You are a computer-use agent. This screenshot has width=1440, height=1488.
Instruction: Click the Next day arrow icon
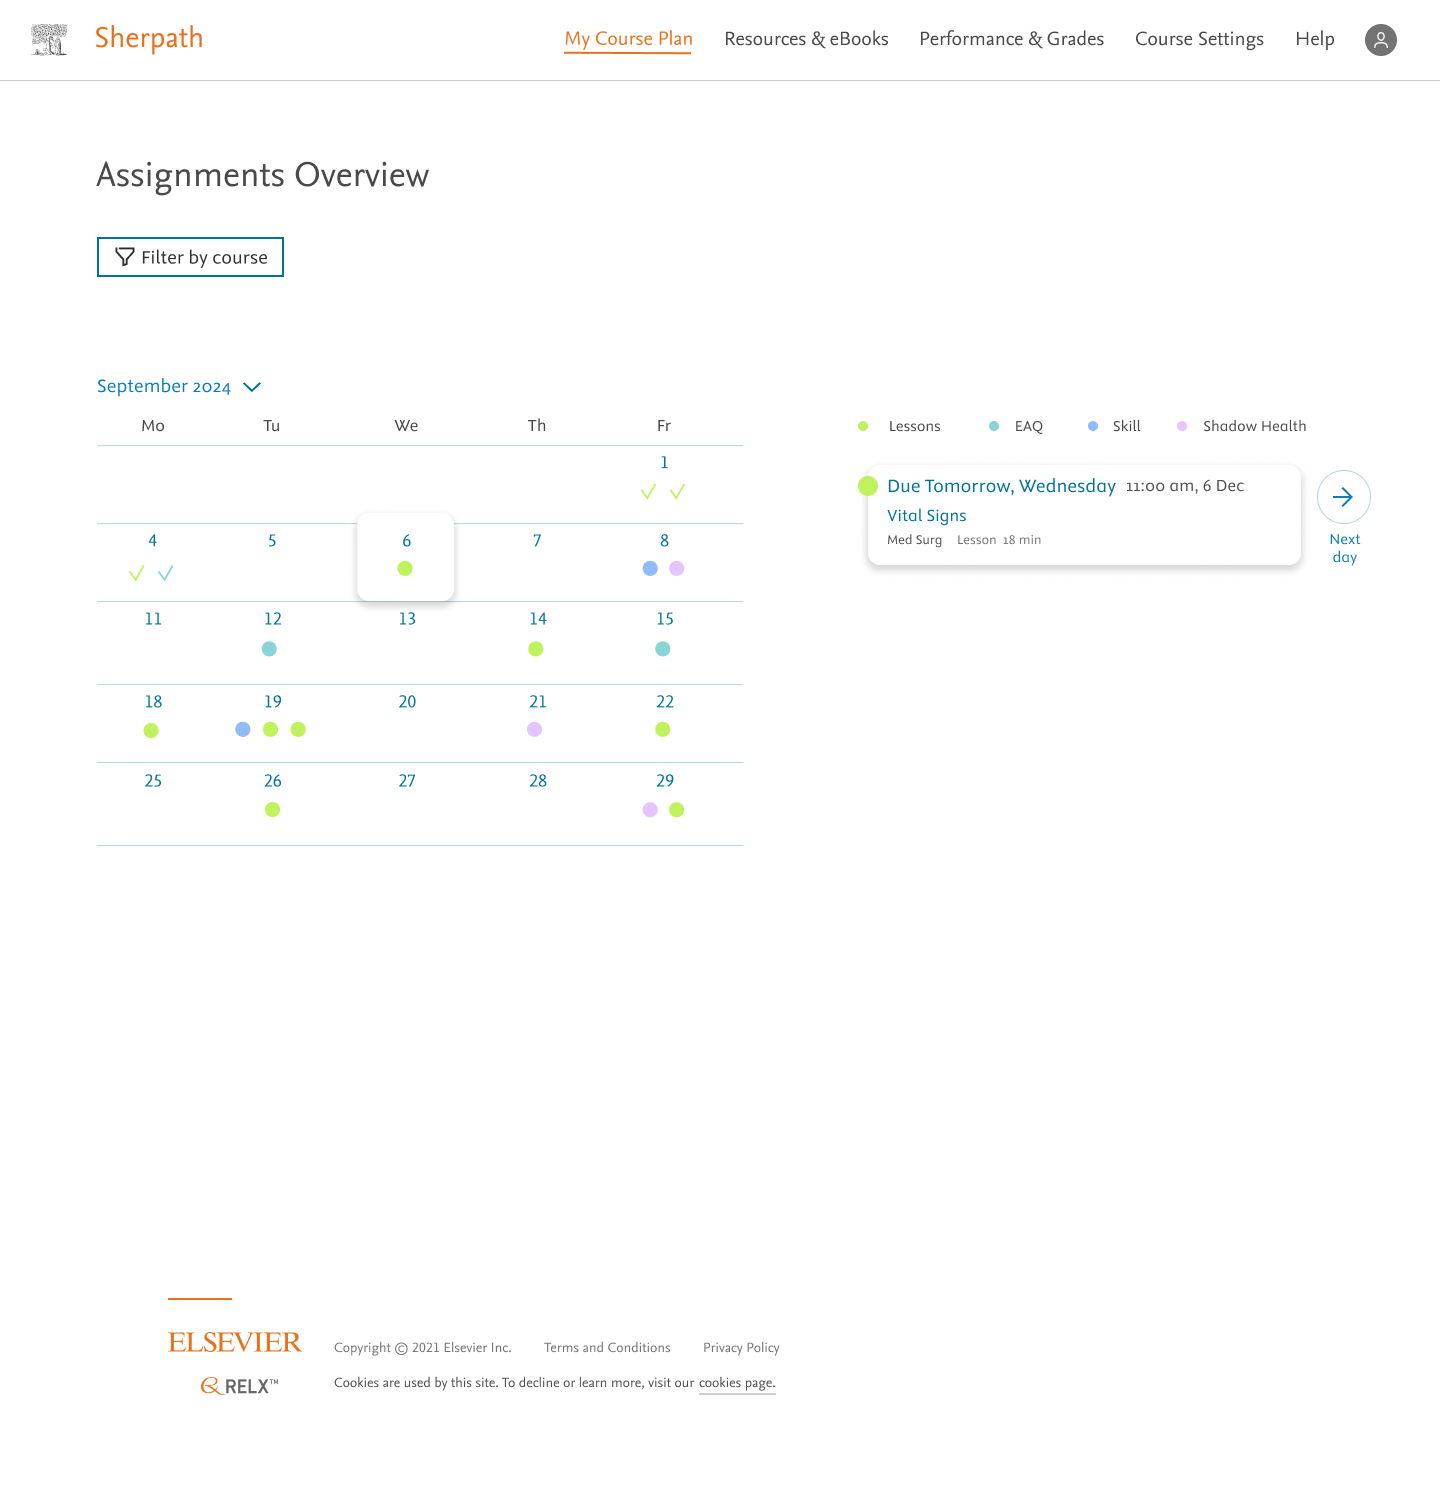[1343, 497]
